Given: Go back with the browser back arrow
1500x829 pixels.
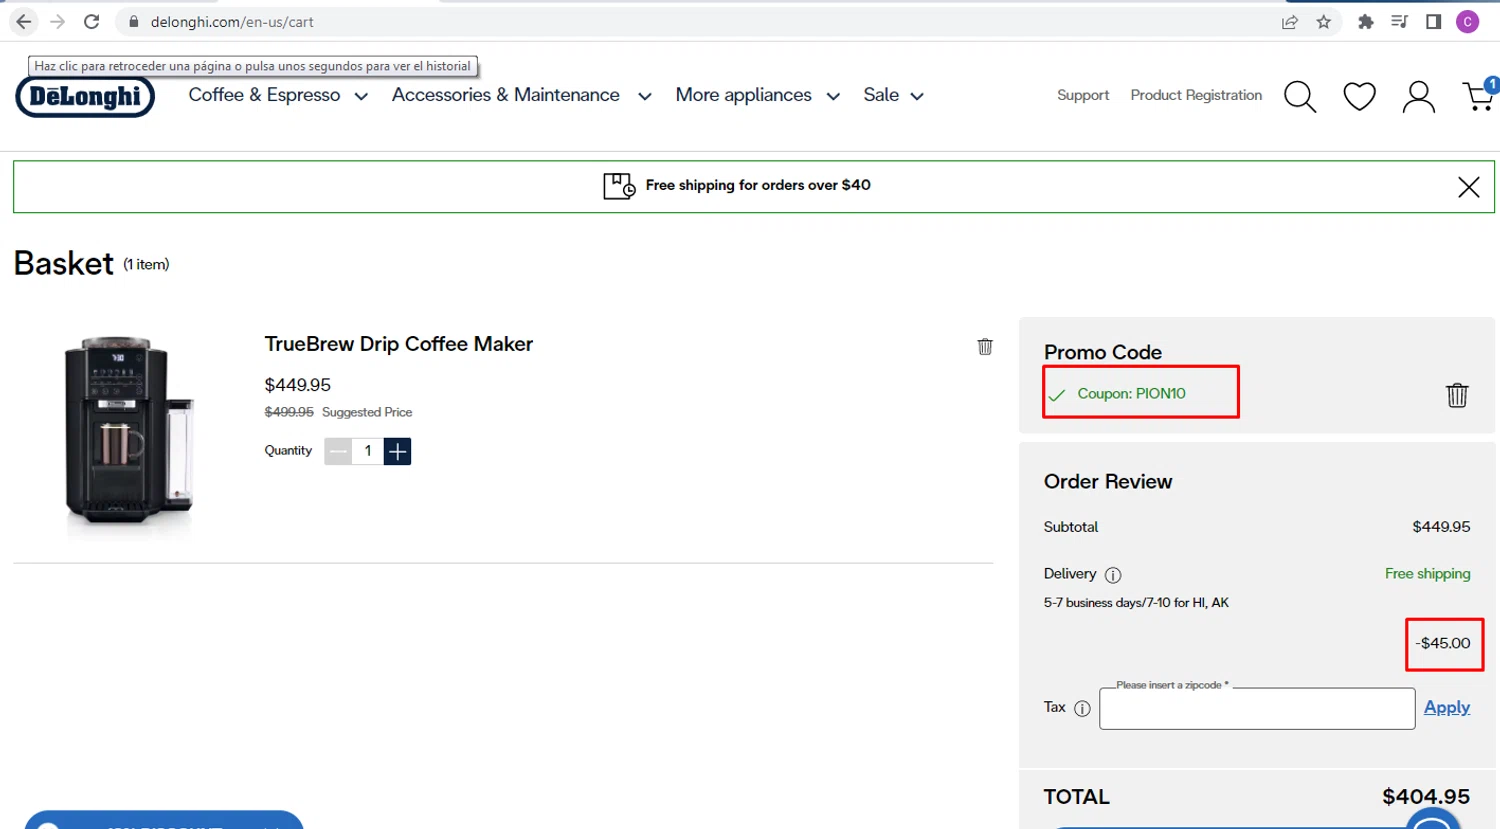Looking at the screenshot, I should point(24,21).
